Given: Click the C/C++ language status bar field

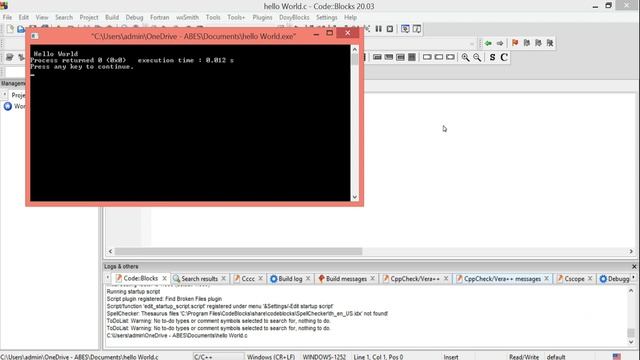Looking at the screenshot, I should click(218, 357).
